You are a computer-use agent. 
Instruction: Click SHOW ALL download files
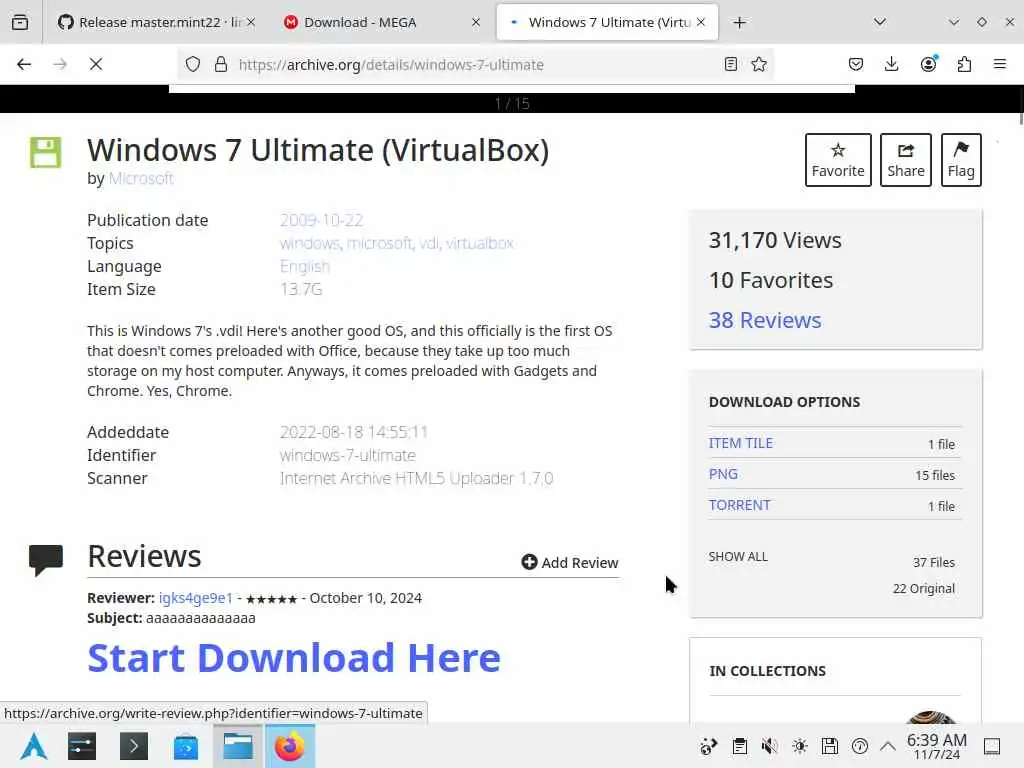pos(738,556)
